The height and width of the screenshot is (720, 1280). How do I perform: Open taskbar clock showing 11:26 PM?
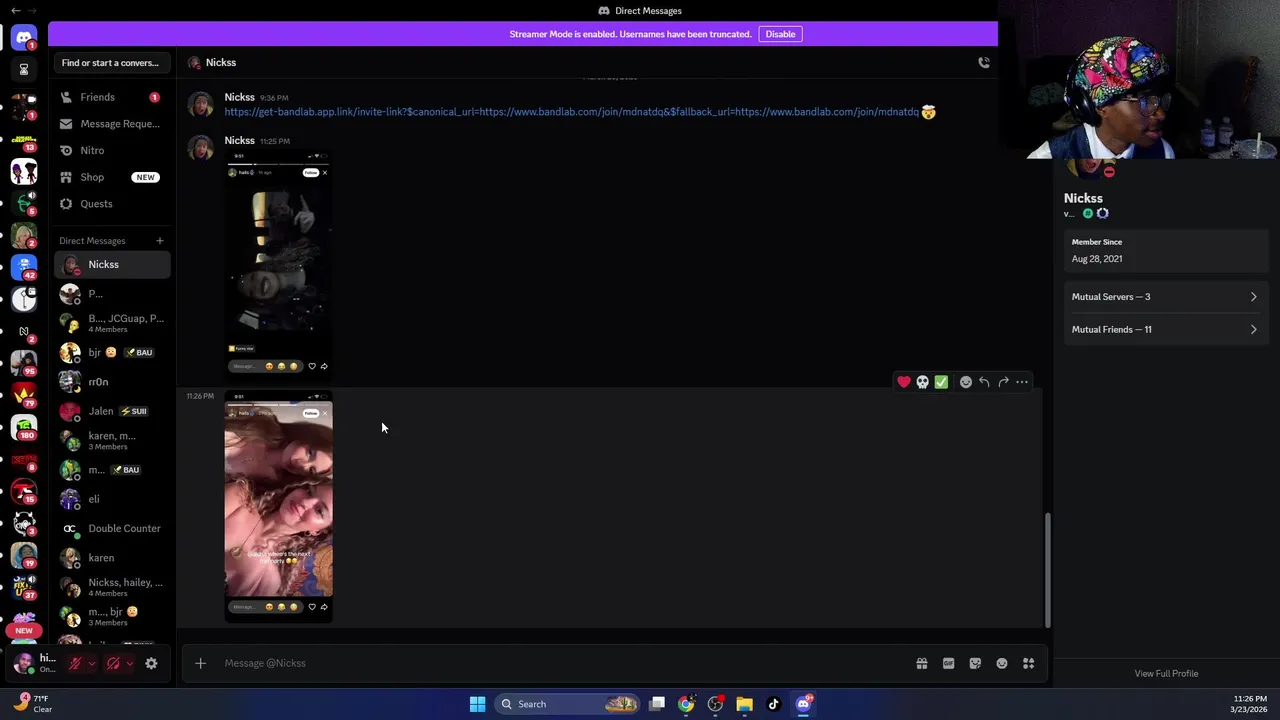click(1250, 704)
